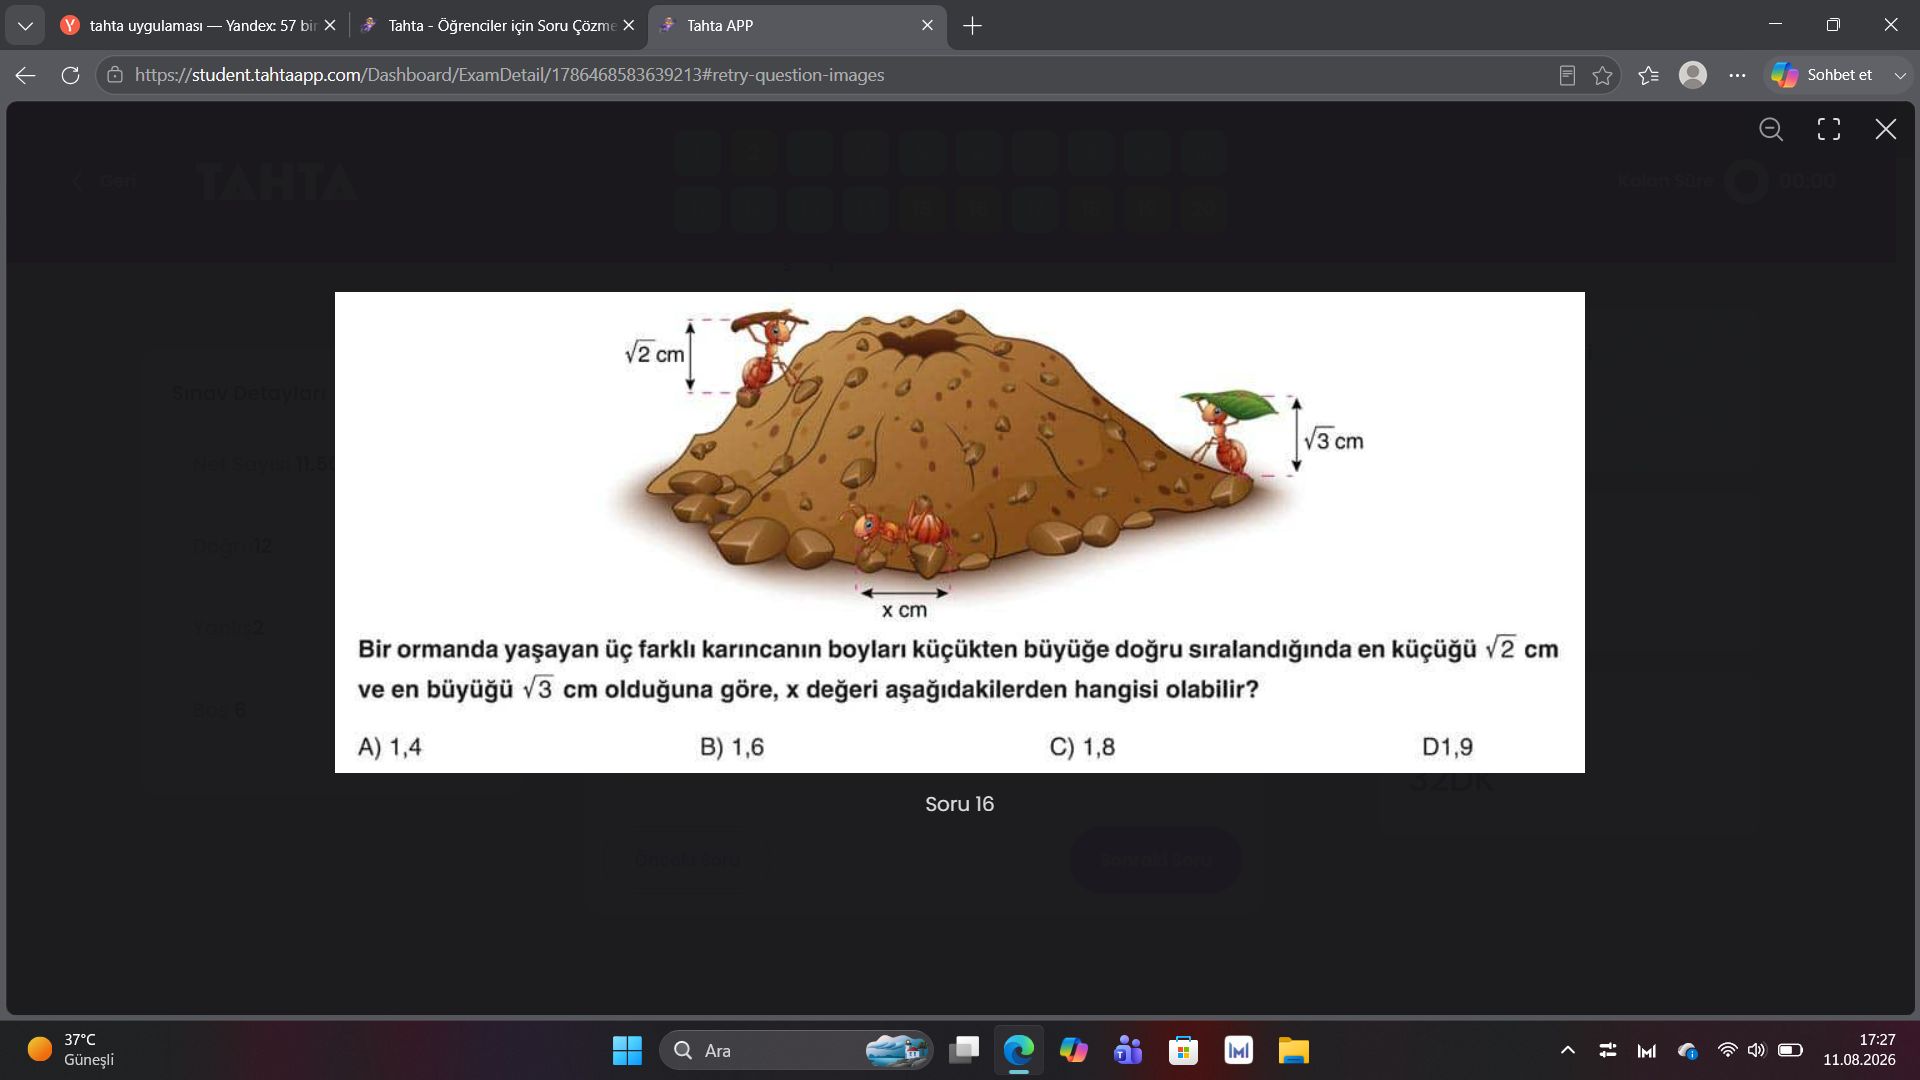The image size is (1920, 1080).
Task: Open File Explorer from the taskbar
Action: pyautogui.click(x=1293, y=1050)
